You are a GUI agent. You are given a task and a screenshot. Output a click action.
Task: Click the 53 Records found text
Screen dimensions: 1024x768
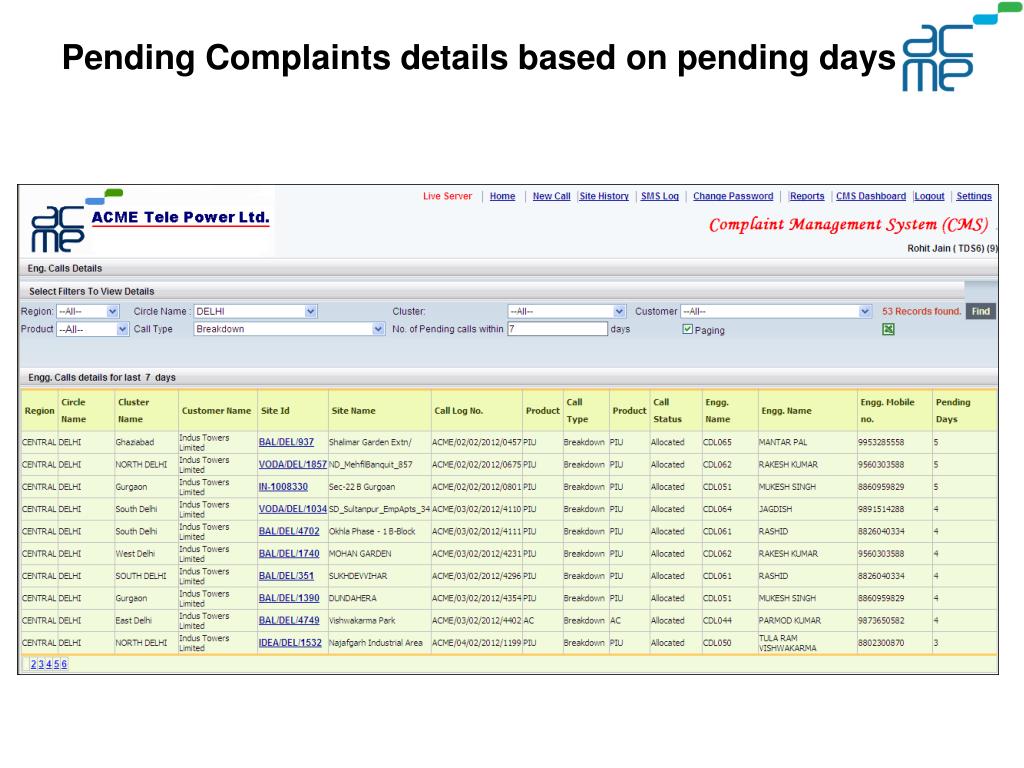[921, 312]
